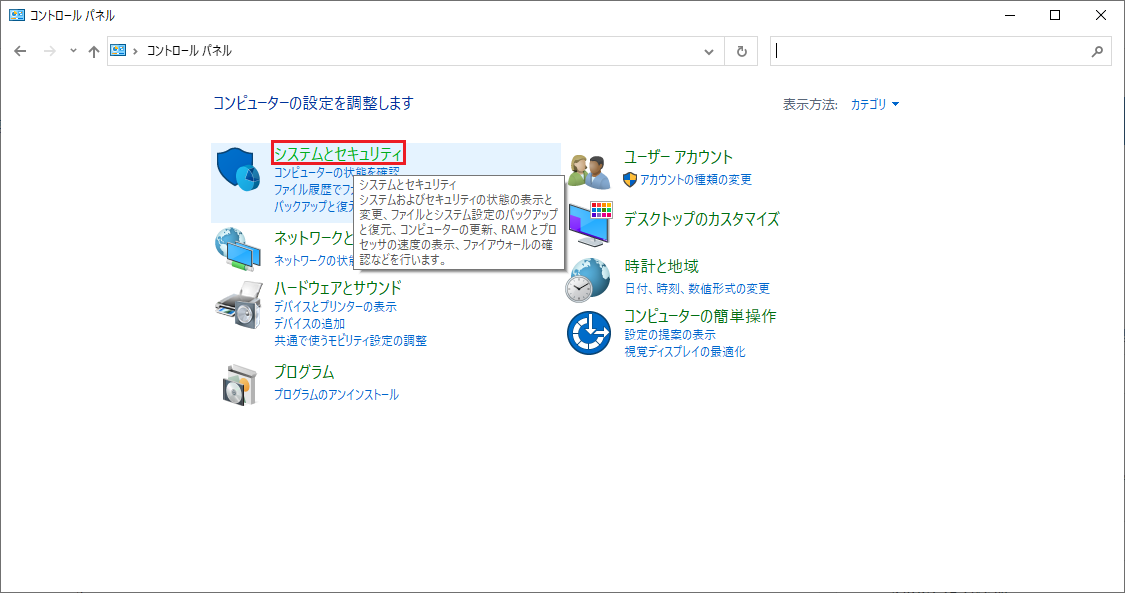Image resolution: width=1125 pixels, height=593 pixels.
Task: Click the Clock and Region globe icon
Action: pos(587,279)
